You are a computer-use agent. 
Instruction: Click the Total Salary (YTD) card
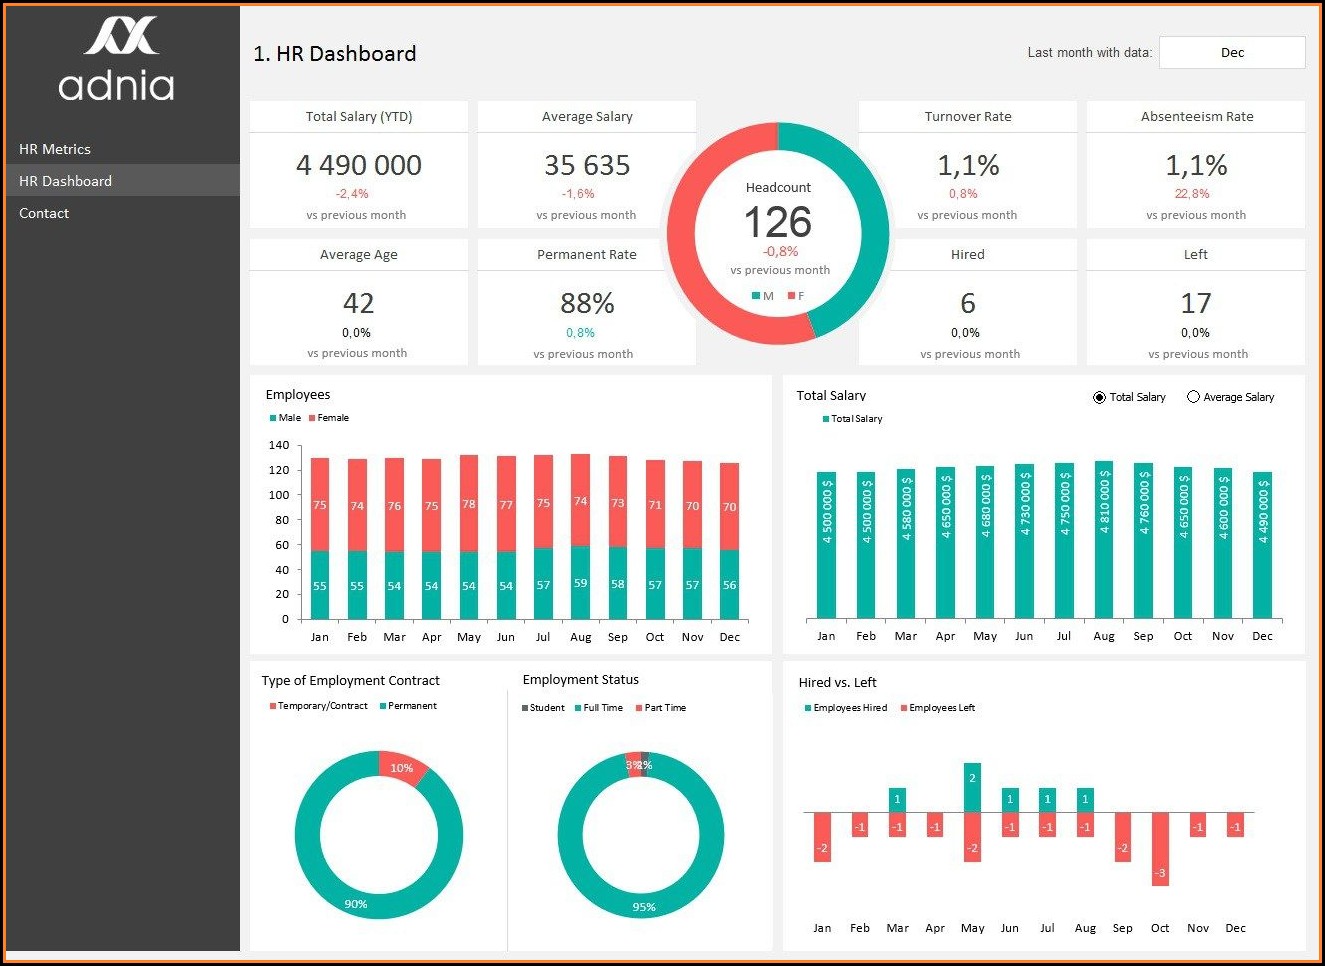coord(359,165)
